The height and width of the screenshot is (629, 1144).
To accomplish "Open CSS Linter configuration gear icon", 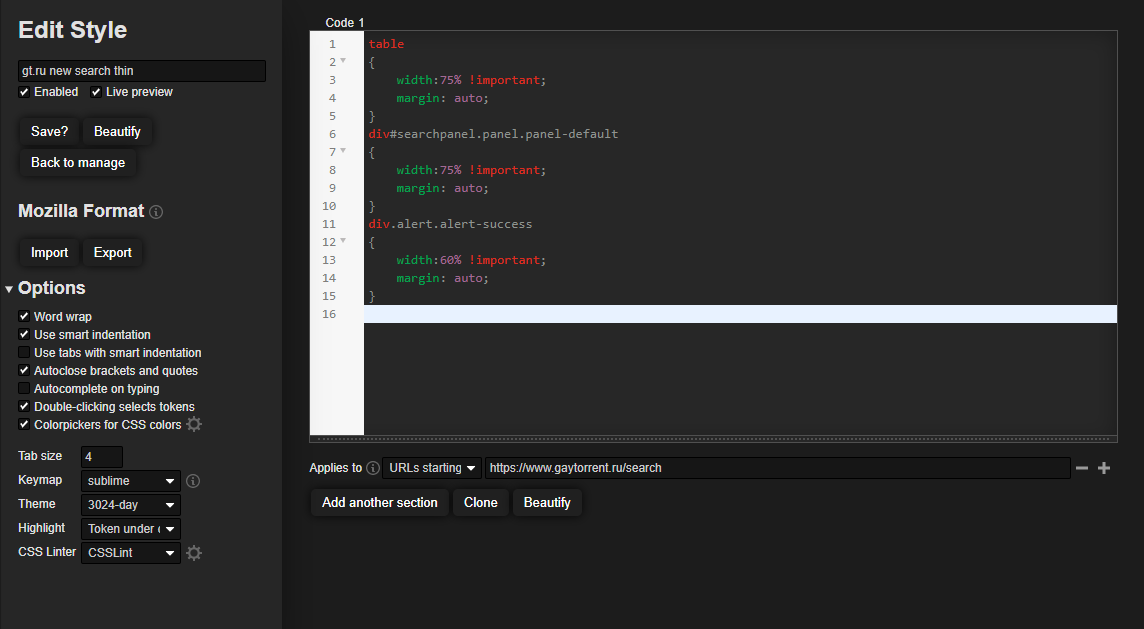I will pyautogui.click(x=193, y=551).
